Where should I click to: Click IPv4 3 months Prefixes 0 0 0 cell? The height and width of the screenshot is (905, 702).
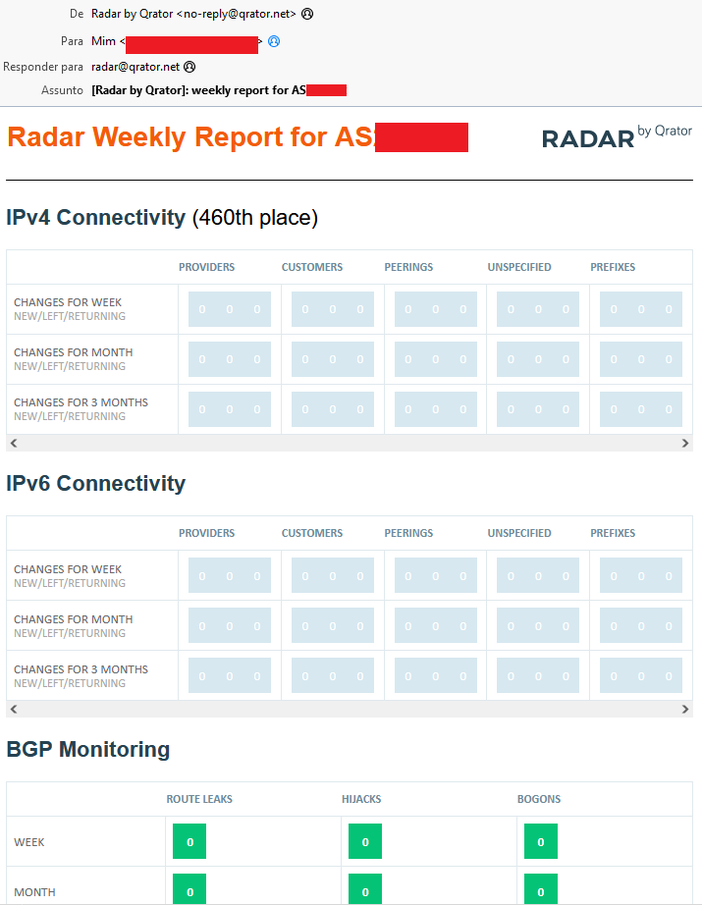point(641,409)
